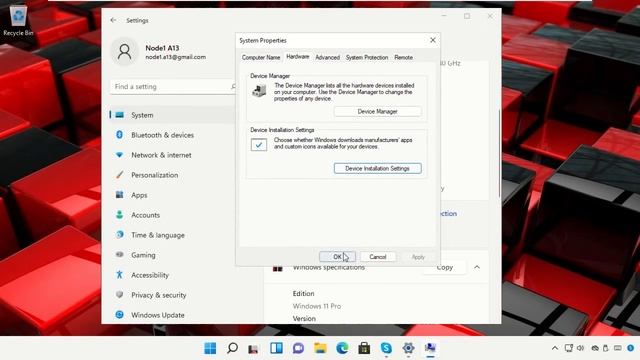Click the Settings window scrollbar

click(499, 154)
